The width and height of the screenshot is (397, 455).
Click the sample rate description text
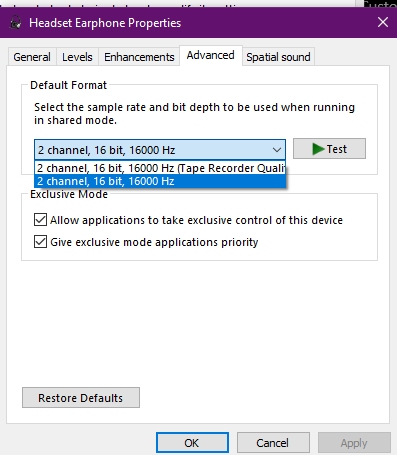pyautogui.click(x=194, y=114)
